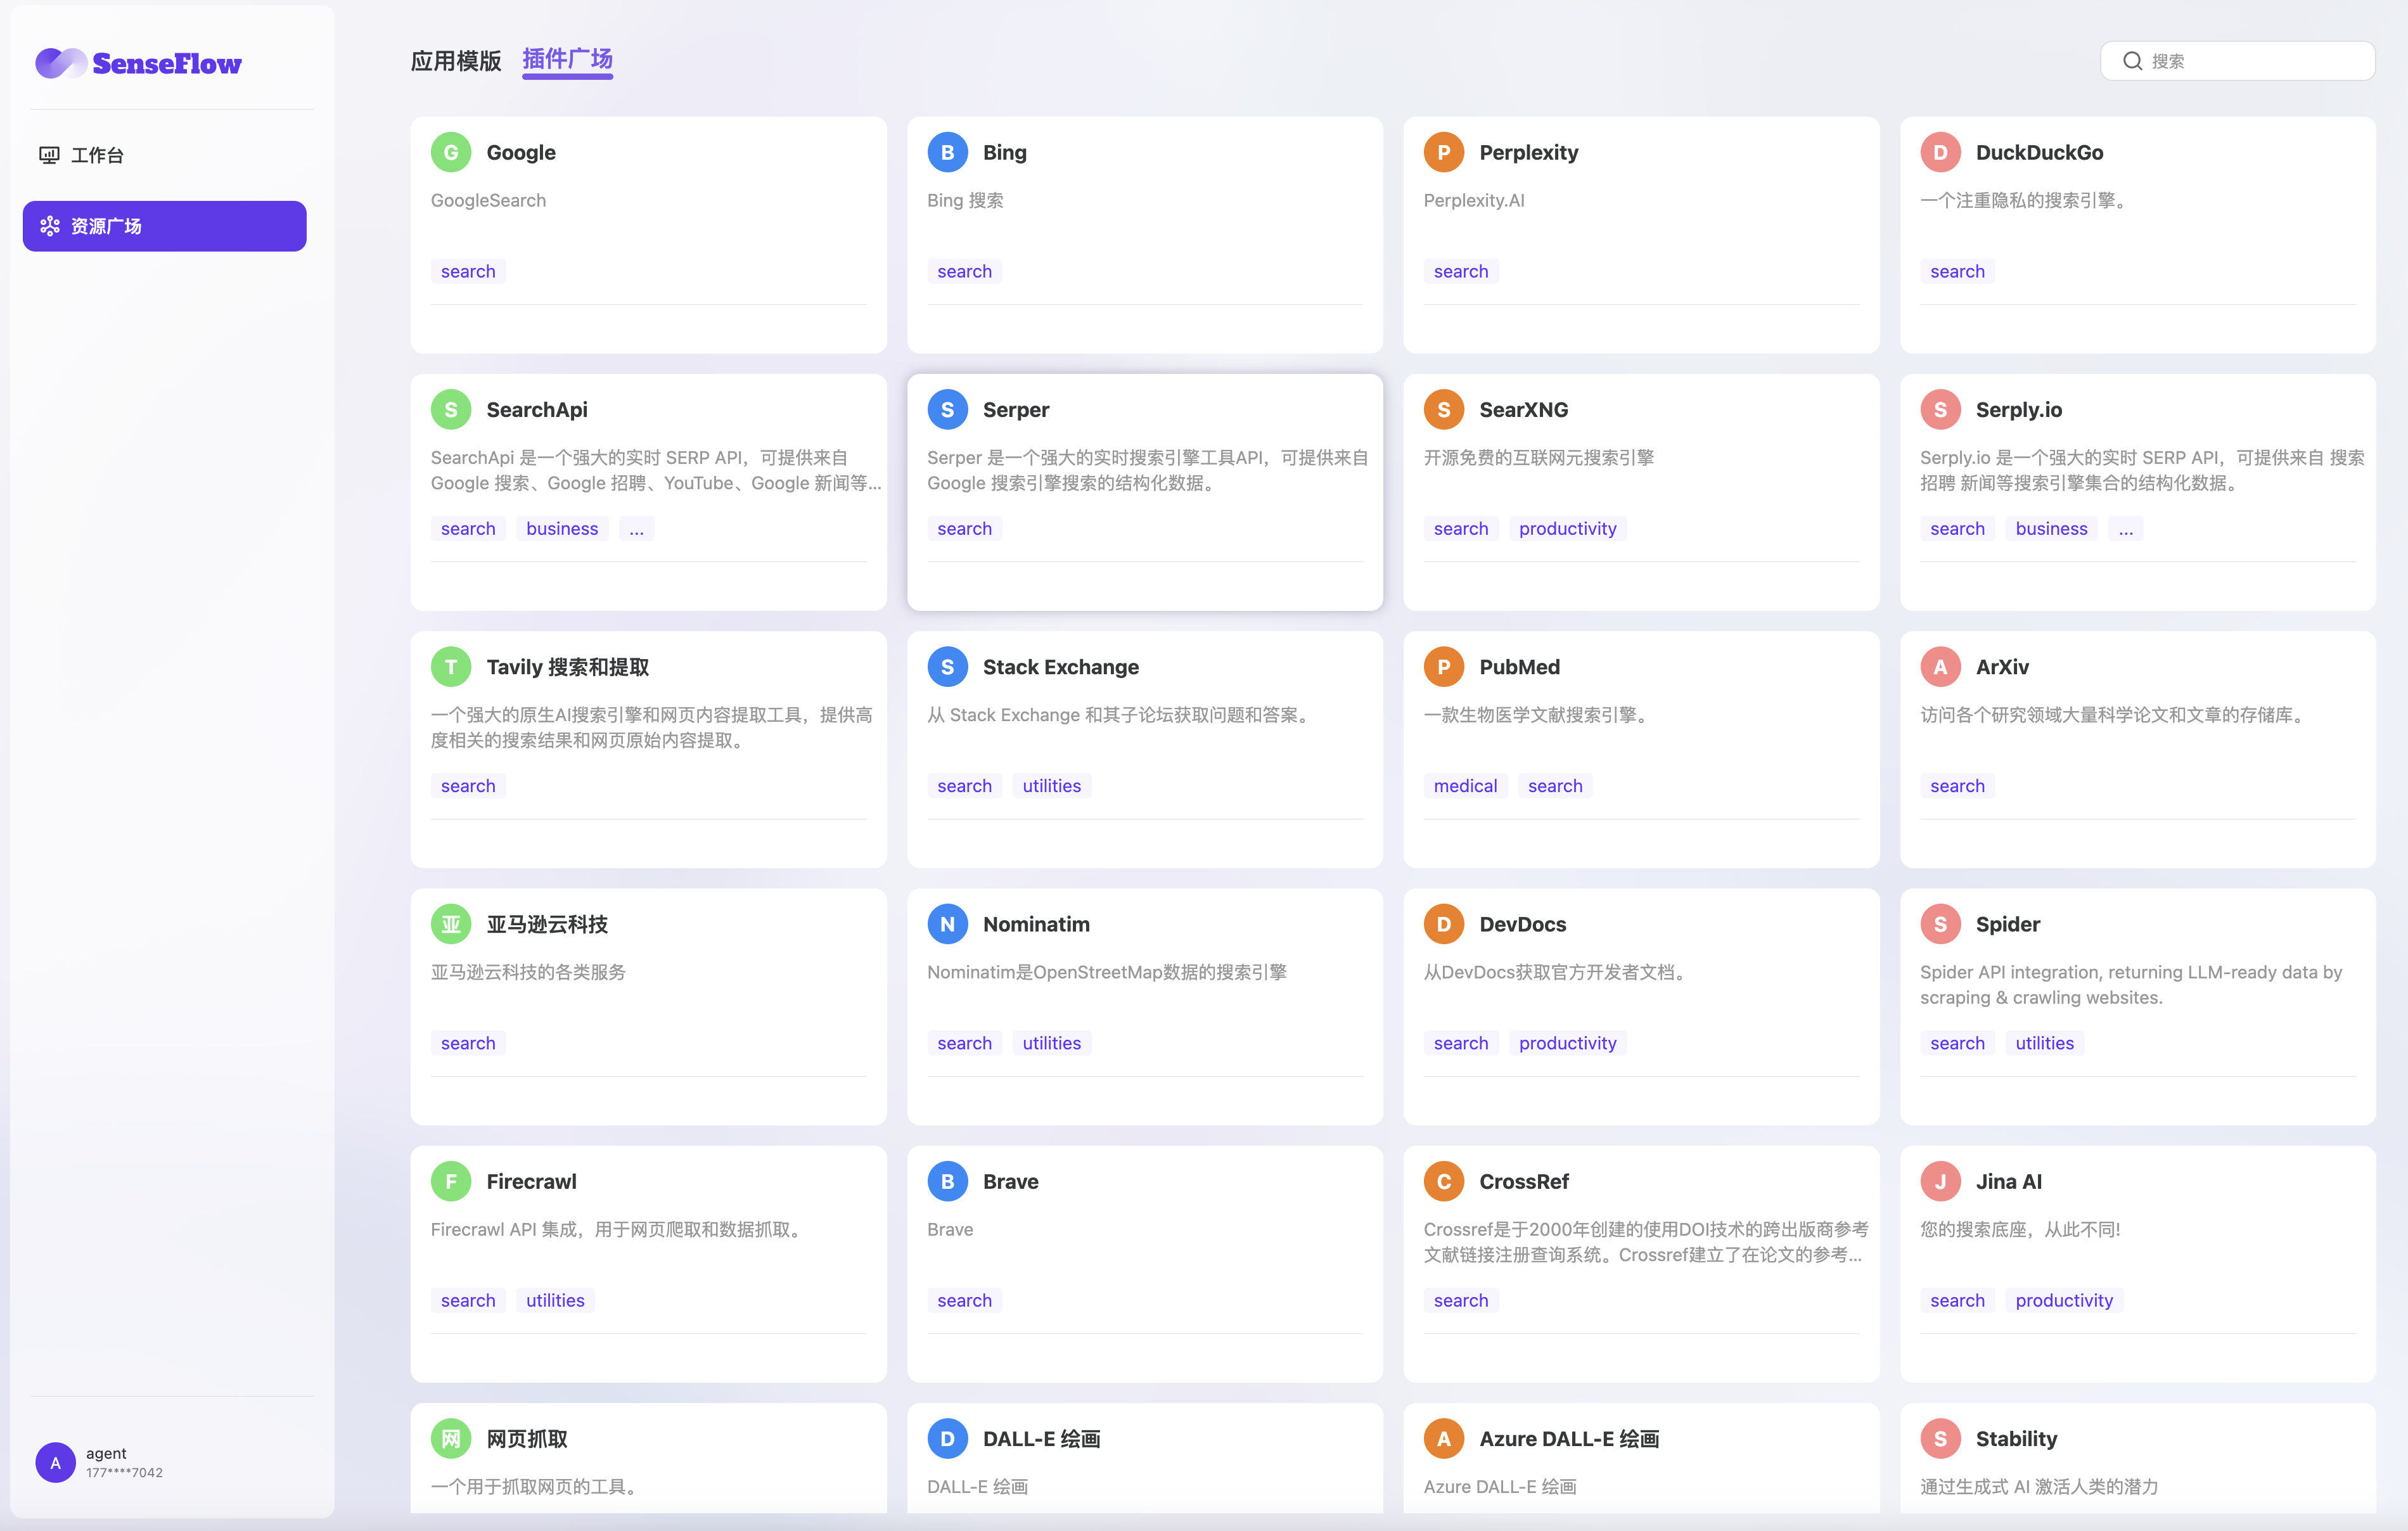Screen dimensions: 2408x1531
Task: Click the orange SearXNG icon
Action: click(1444, 409)
